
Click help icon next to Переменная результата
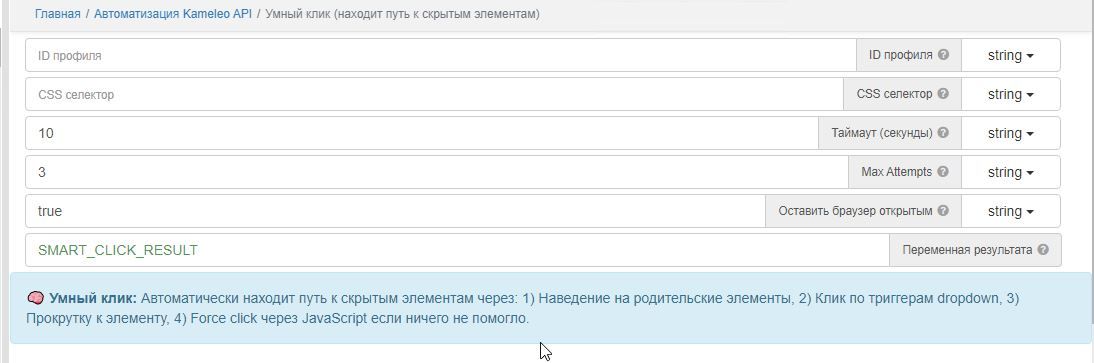[x=1043, y=250]
